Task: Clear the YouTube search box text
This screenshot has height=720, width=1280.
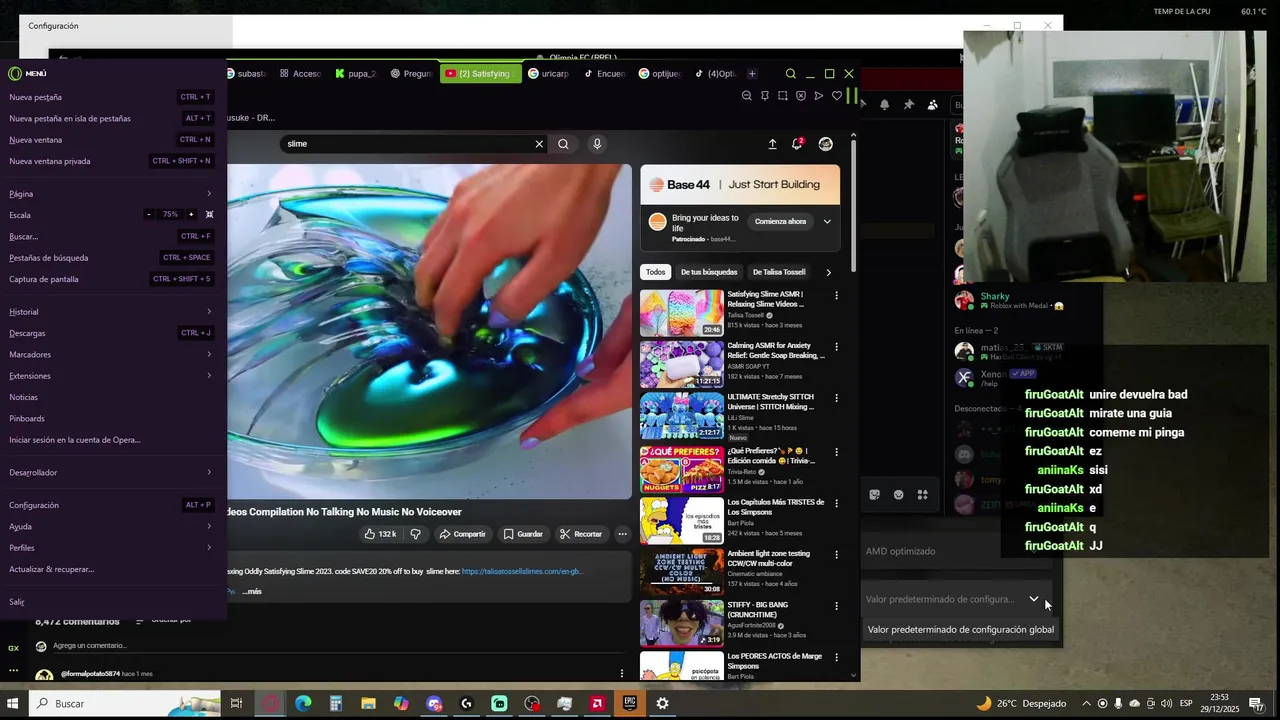Action: [539, 144]
